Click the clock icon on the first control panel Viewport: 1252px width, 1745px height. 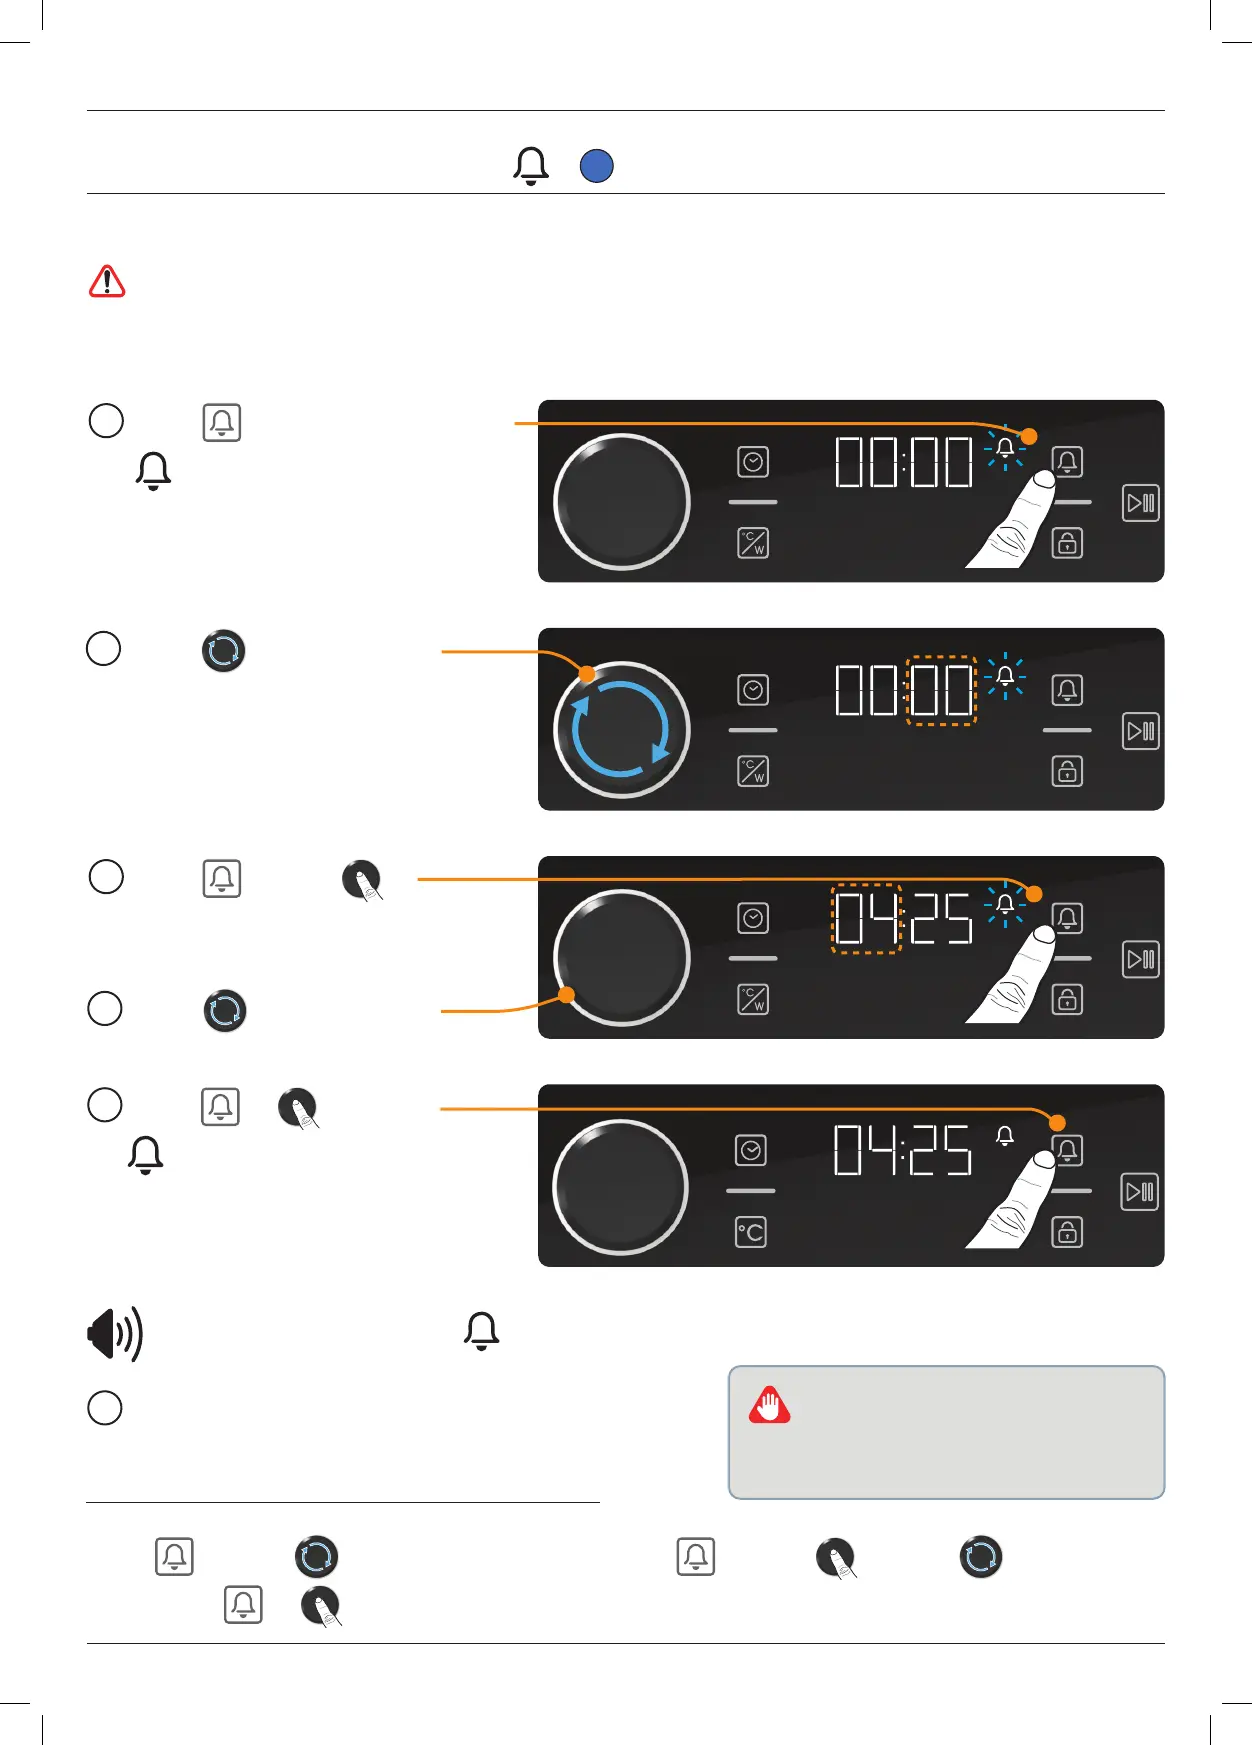753,462
